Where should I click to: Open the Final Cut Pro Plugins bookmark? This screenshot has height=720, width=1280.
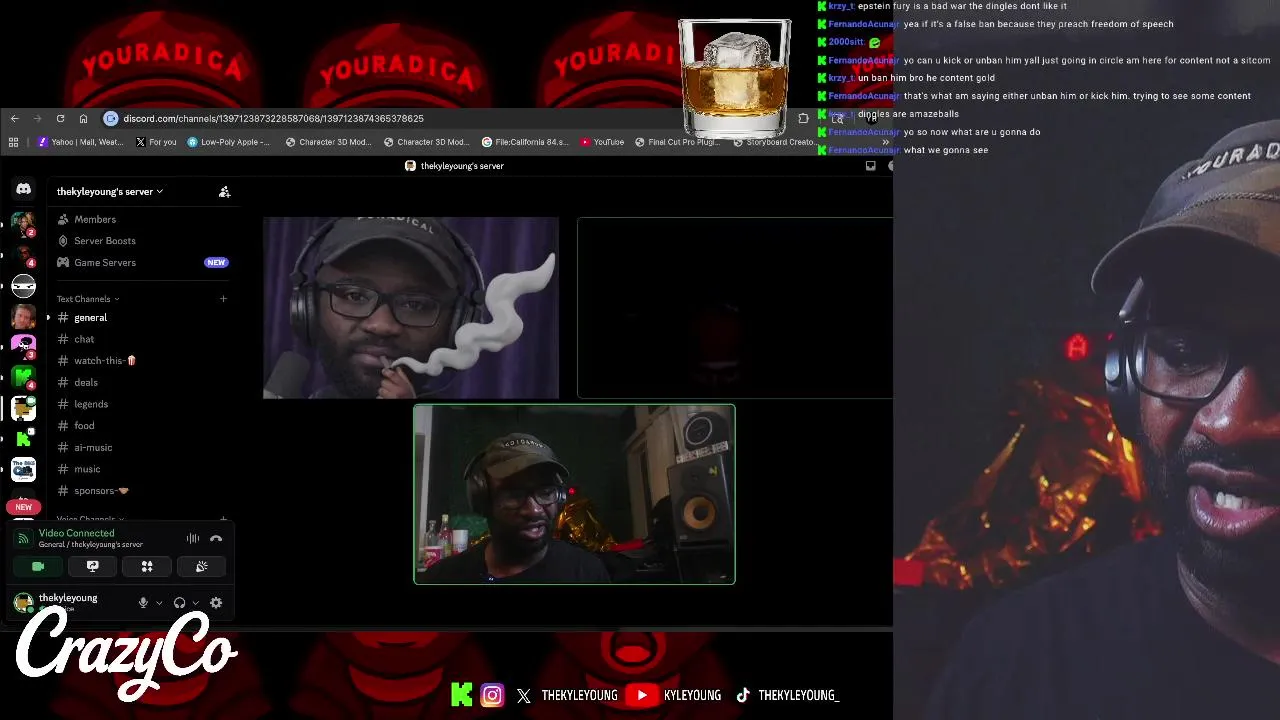[677, 142]
